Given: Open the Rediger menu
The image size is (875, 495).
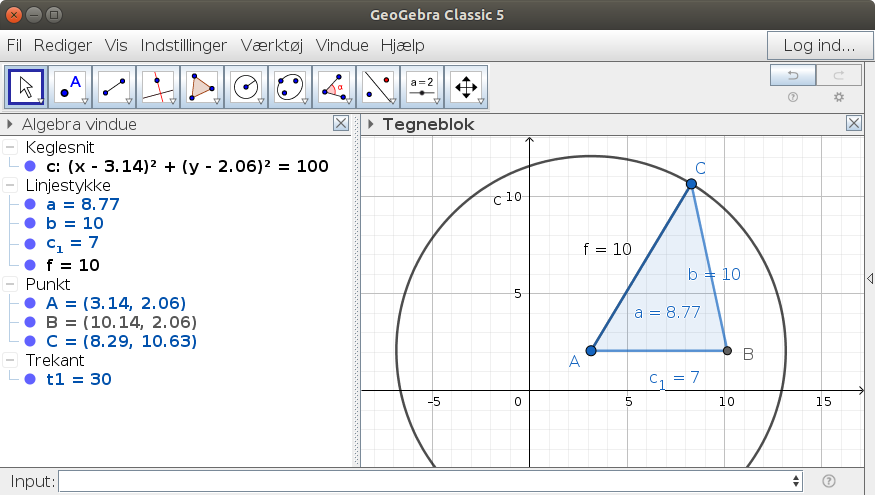Looking at the screenshot, I should [x=62, y=45].
